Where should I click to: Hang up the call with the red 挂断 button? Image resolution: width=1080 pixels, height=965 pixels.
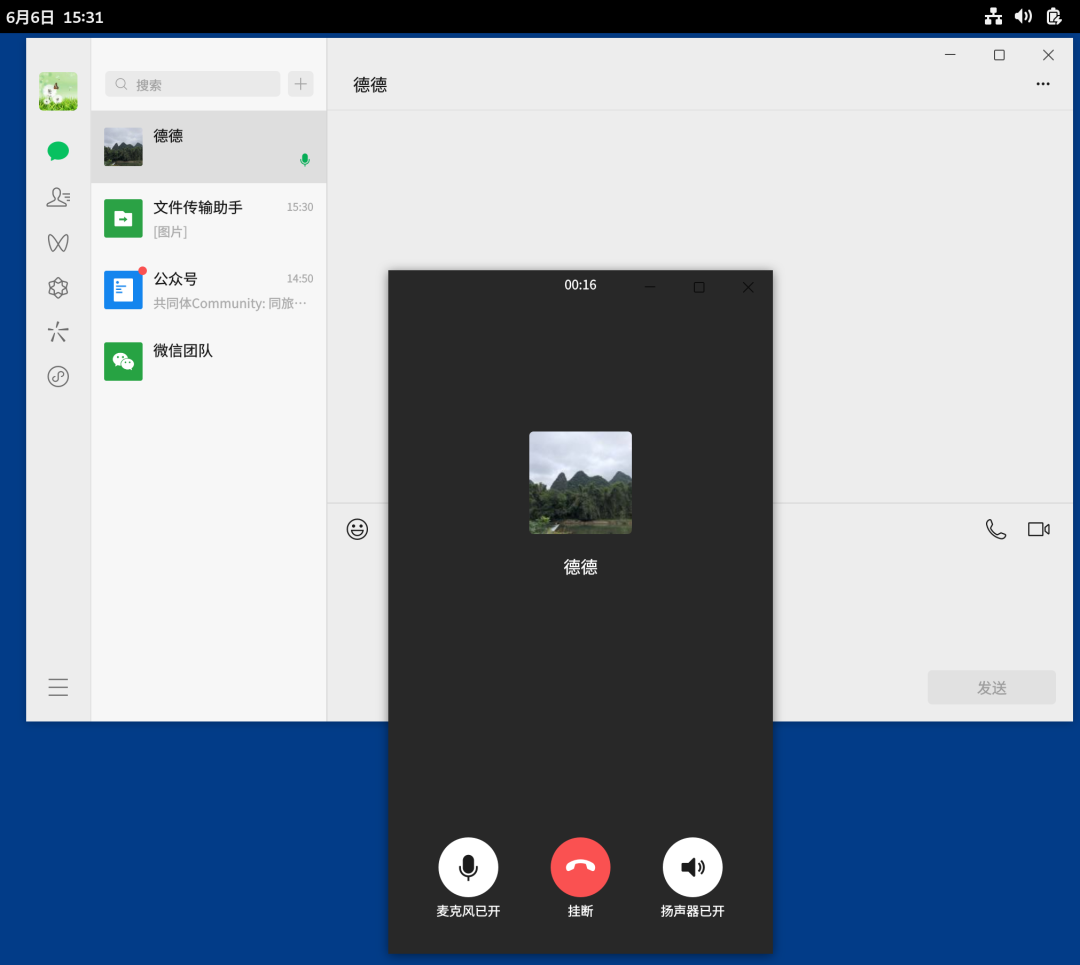click(581, 867)
